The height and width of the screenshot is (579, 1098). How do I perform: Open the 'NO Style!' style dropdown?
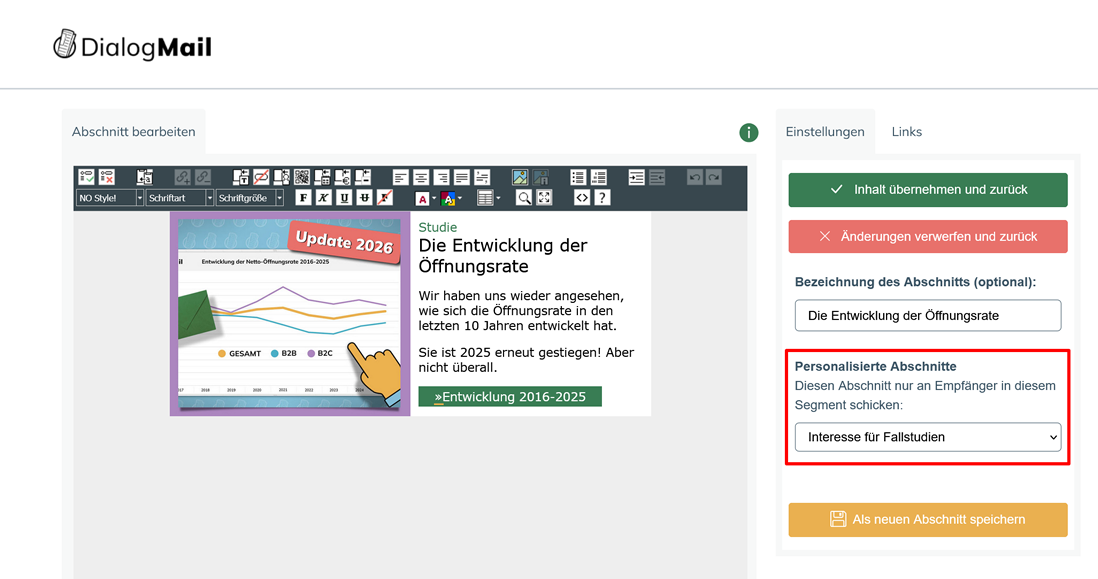click(109, 198)
